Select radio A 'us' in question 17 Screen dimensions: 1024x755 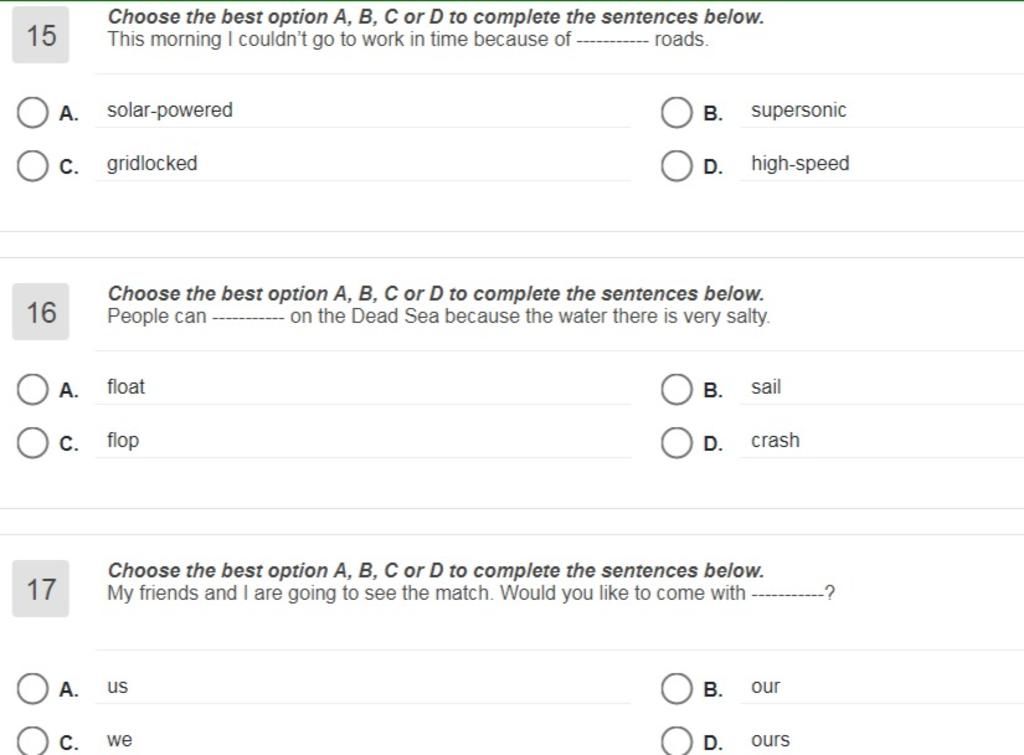pos(32,689)
